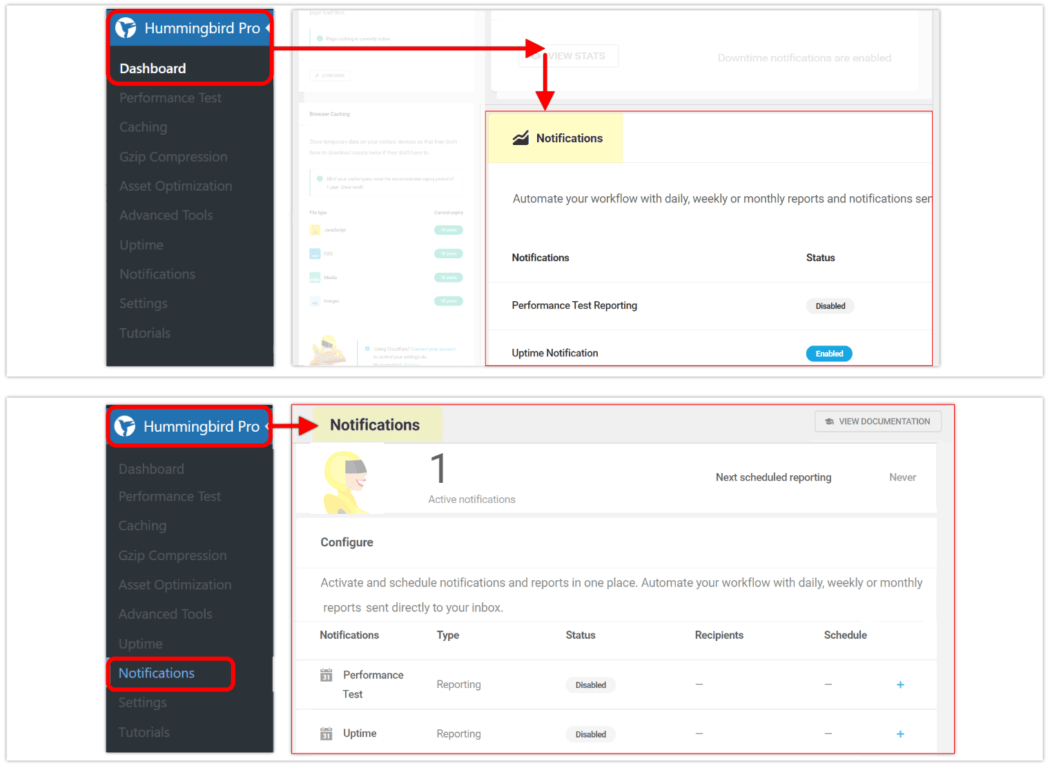Click the calendar icon beside Performance Test
The image size is (1050, 766).
pyautogui.click(x=326, y=676)
